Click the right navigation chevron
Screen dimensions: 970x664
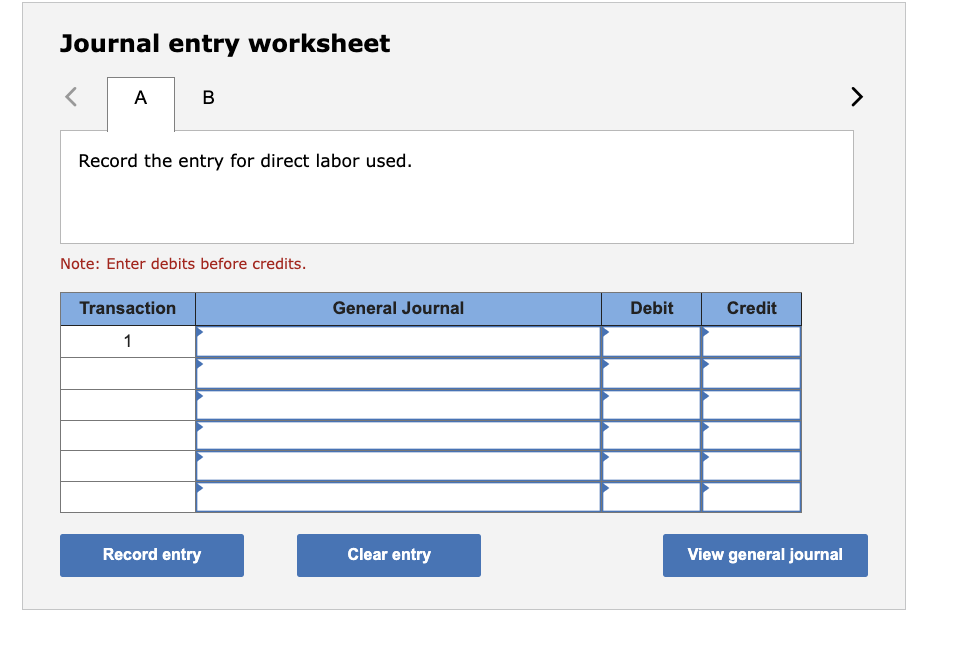tap(856, 97)
